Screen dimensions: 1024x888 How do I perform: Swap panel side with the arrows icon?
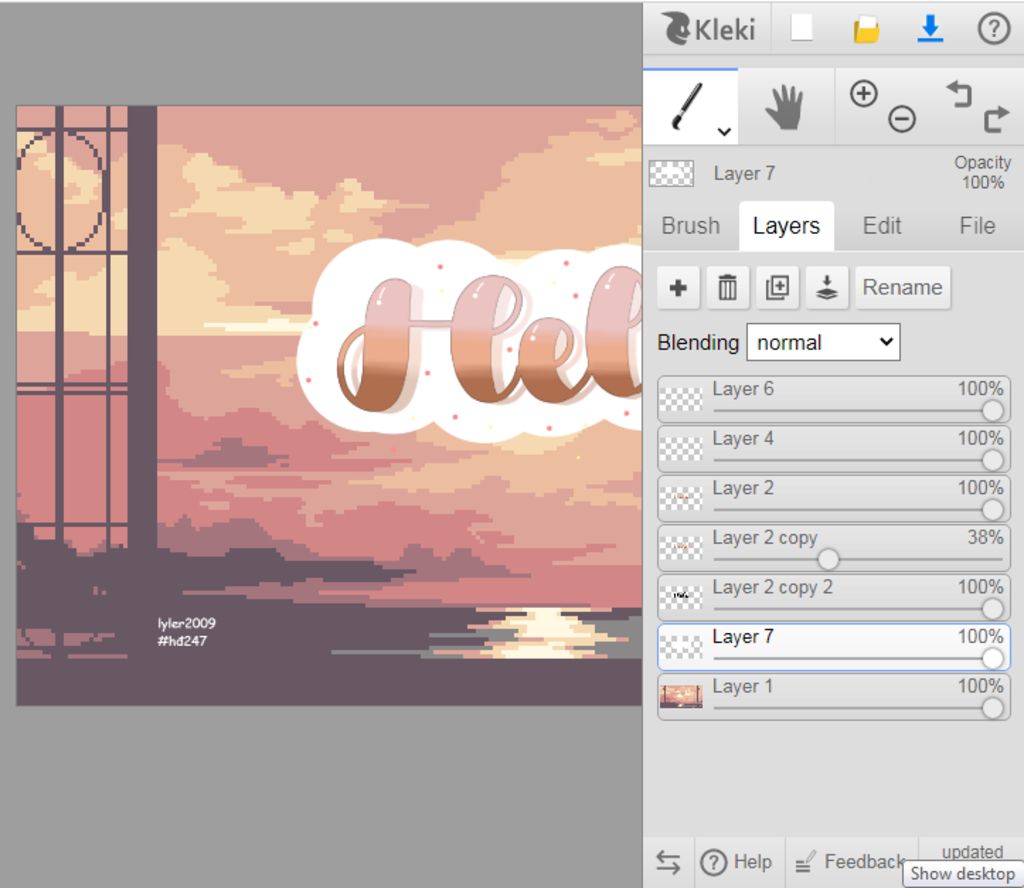pos(667,862)
